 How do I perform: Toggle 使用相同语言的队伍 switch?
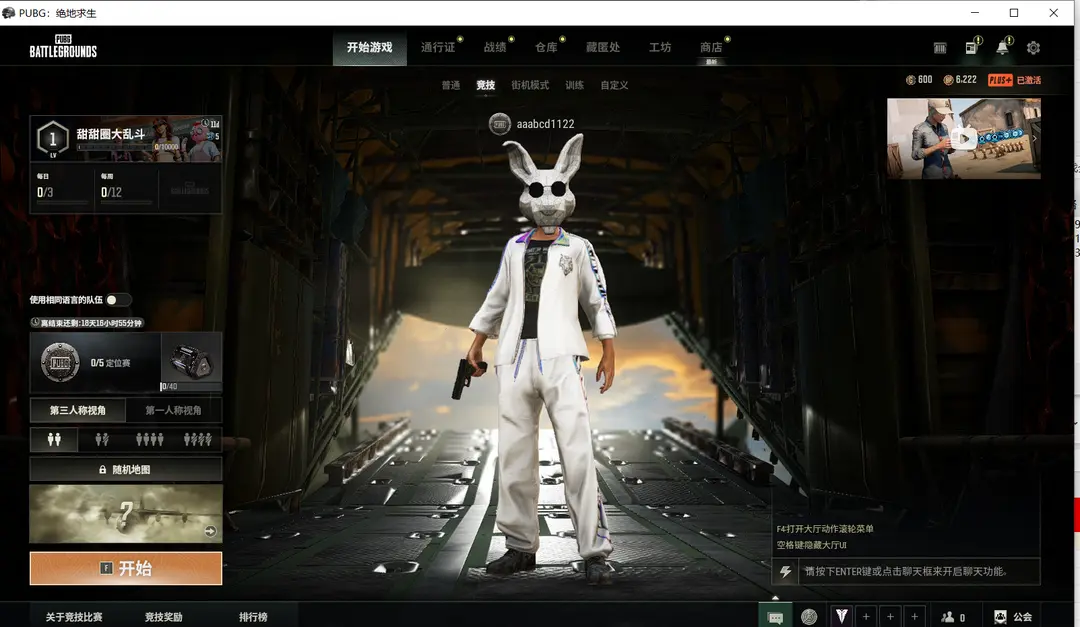point(118,299)
